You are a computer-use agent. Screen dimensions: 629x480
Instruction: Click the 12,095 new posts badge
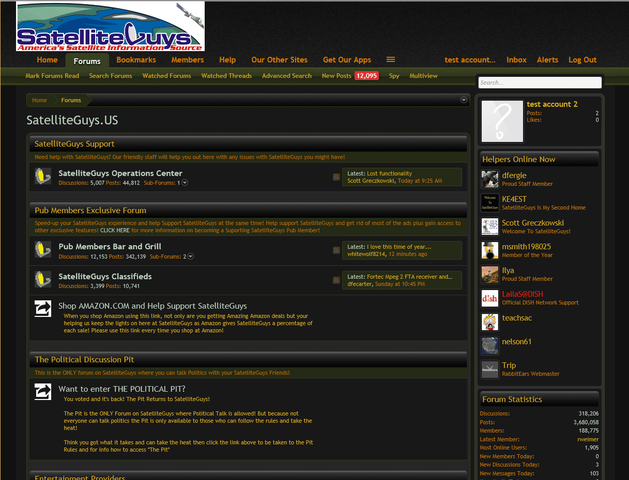pos(367,76)
